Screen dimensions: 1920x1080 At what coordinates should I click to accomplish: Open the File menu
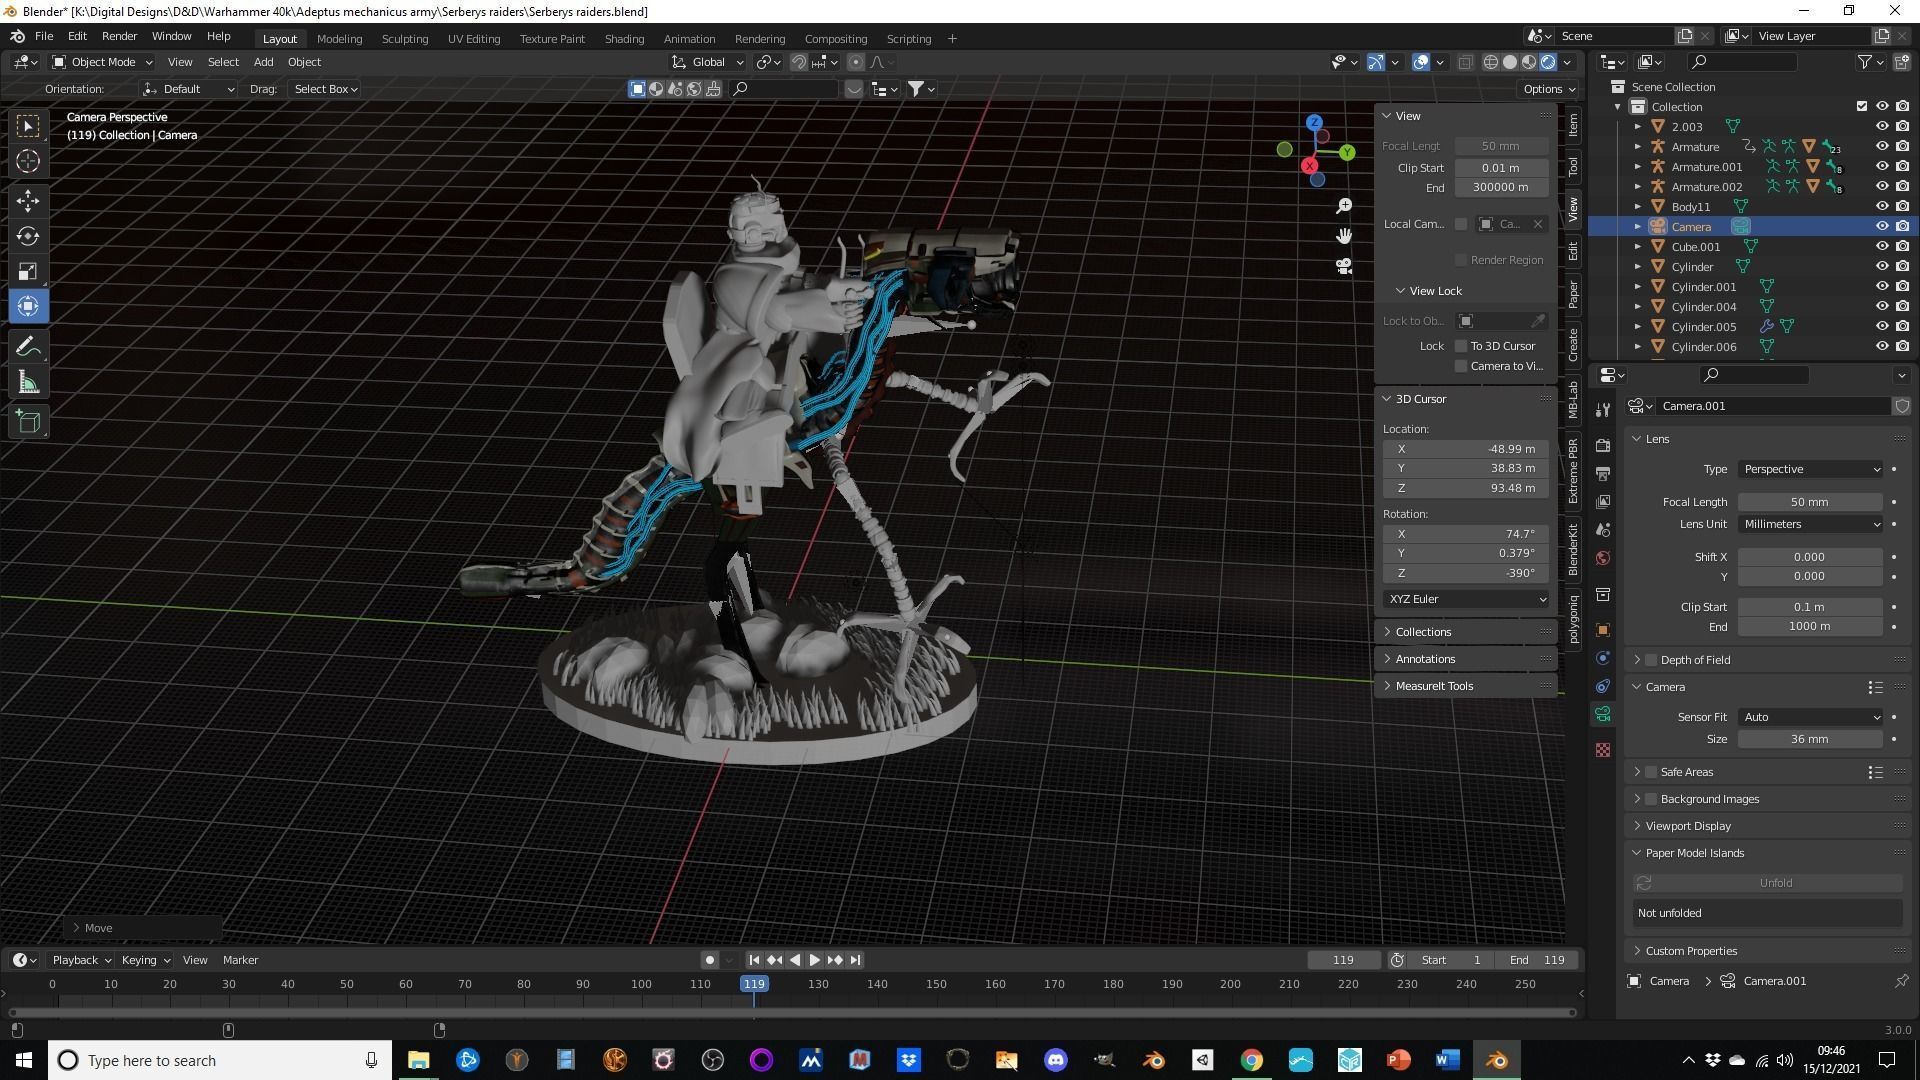[x=44, y=36]
